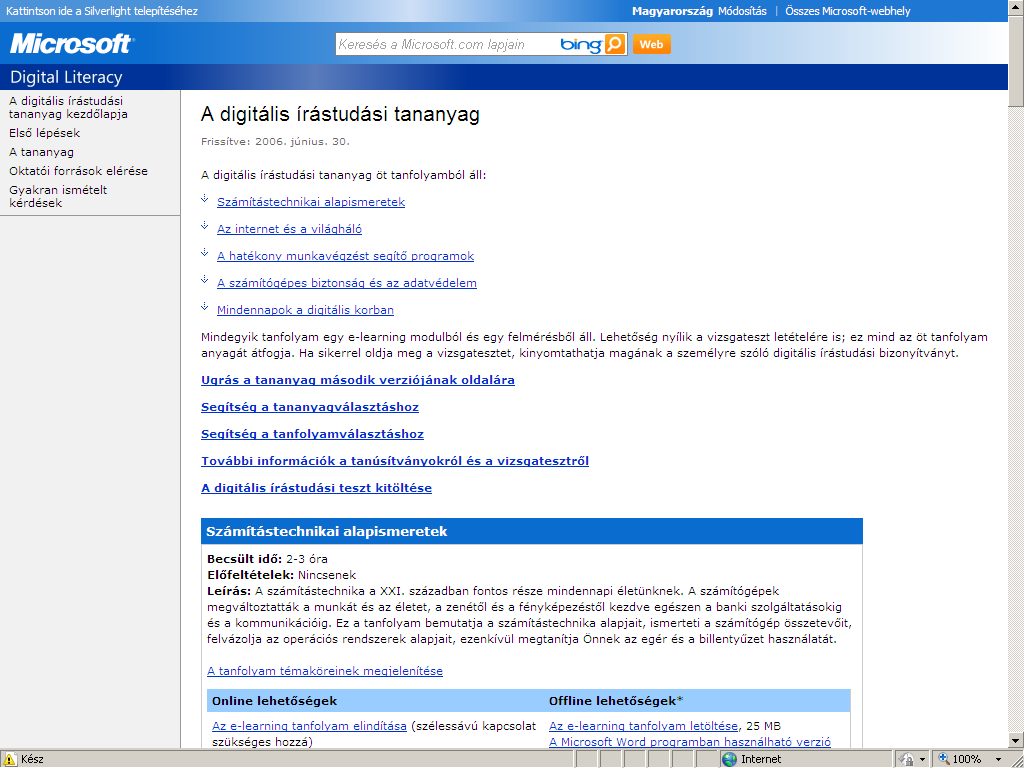Screen dimensions: 1024x768
Task: Click the arrow icon beside A számítógépes biztonság
Action: [x=204, y=280]
